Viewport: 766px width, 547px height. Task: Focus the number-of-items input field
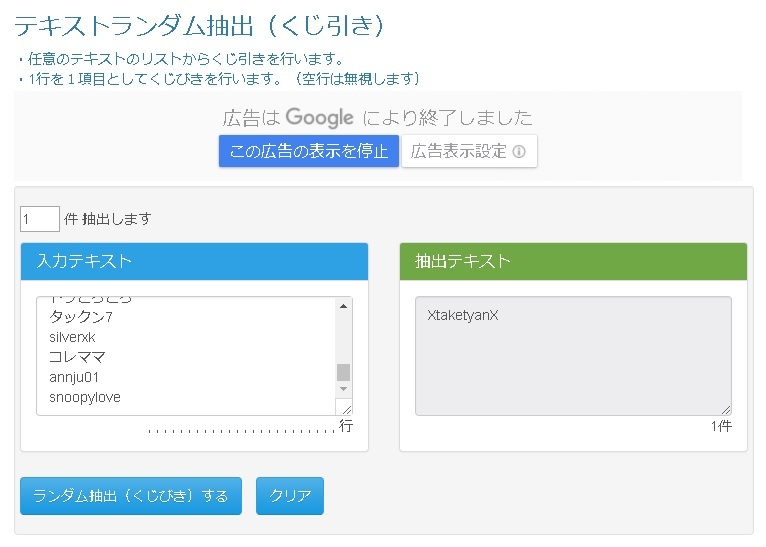tap(40, 218)
